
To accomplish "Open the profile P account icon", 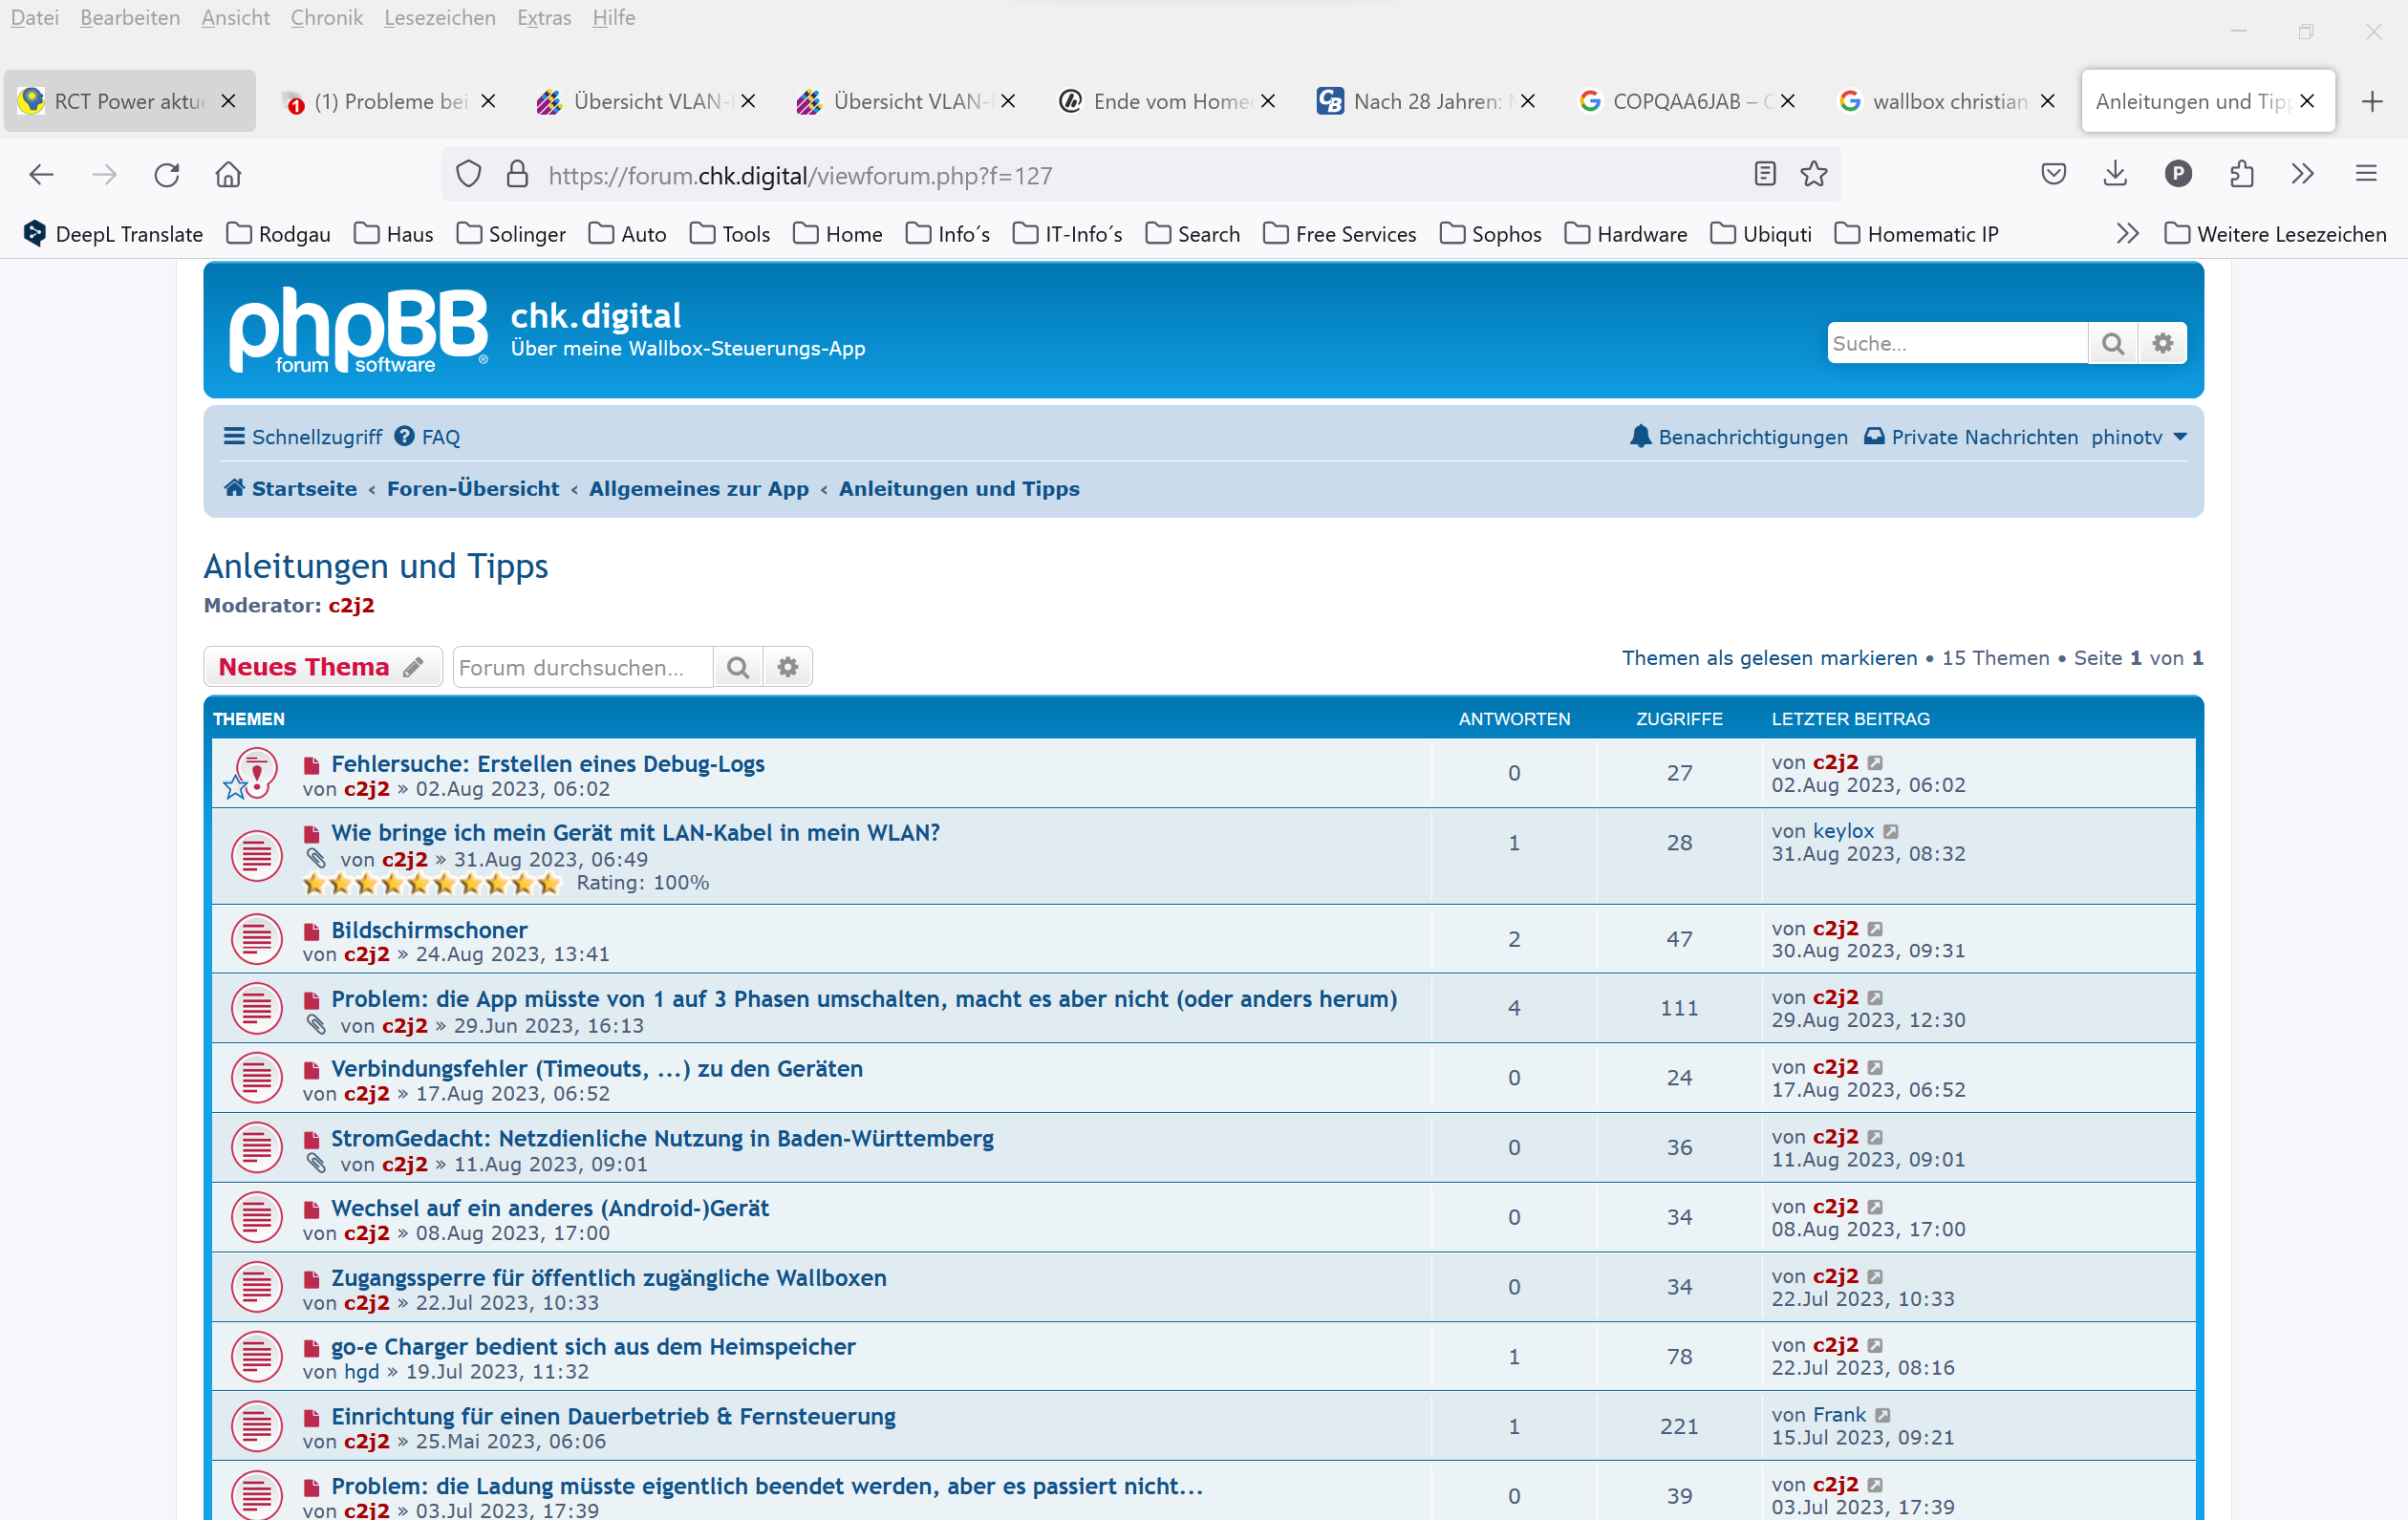I will point(2179,174).
